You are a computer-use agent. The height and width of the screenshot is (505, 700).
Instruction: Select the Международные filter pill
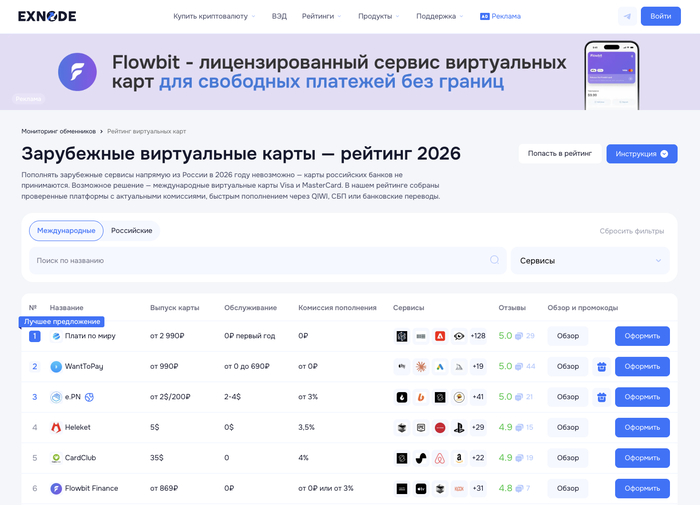pyautogui.click(x=66, y=231)
